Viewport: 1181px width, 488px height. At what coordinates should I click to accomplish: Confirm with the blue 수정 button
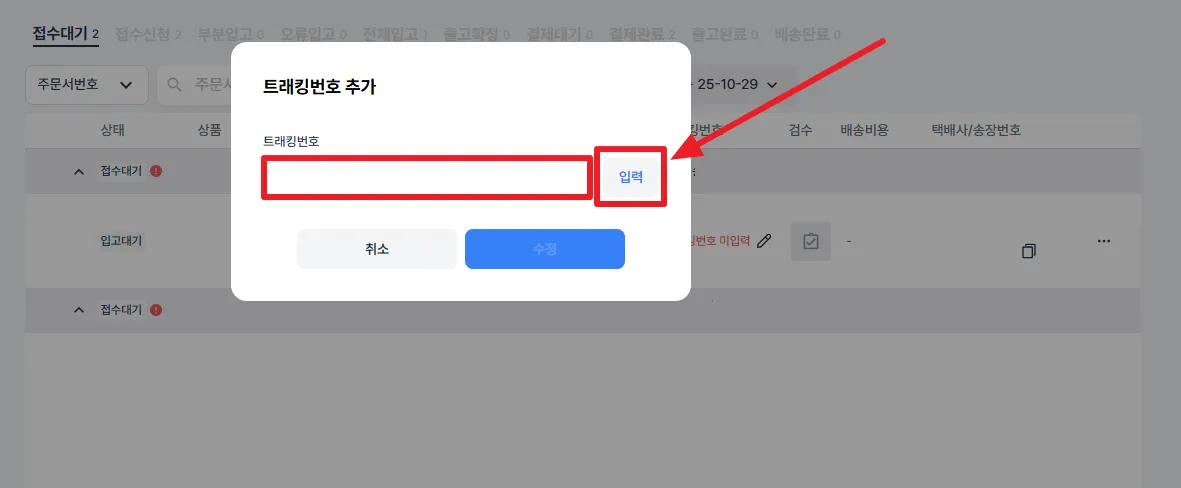[545, 249]
